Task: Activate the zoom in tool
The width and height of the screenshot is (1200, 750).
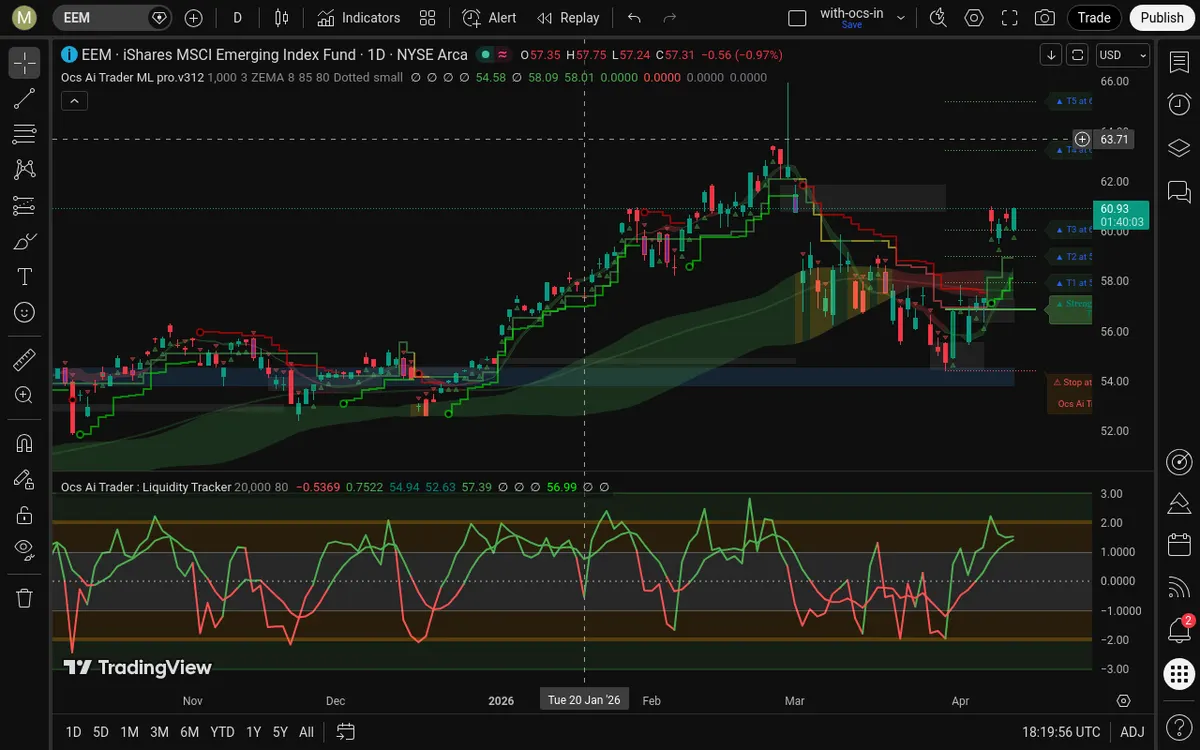Action: 25,395
